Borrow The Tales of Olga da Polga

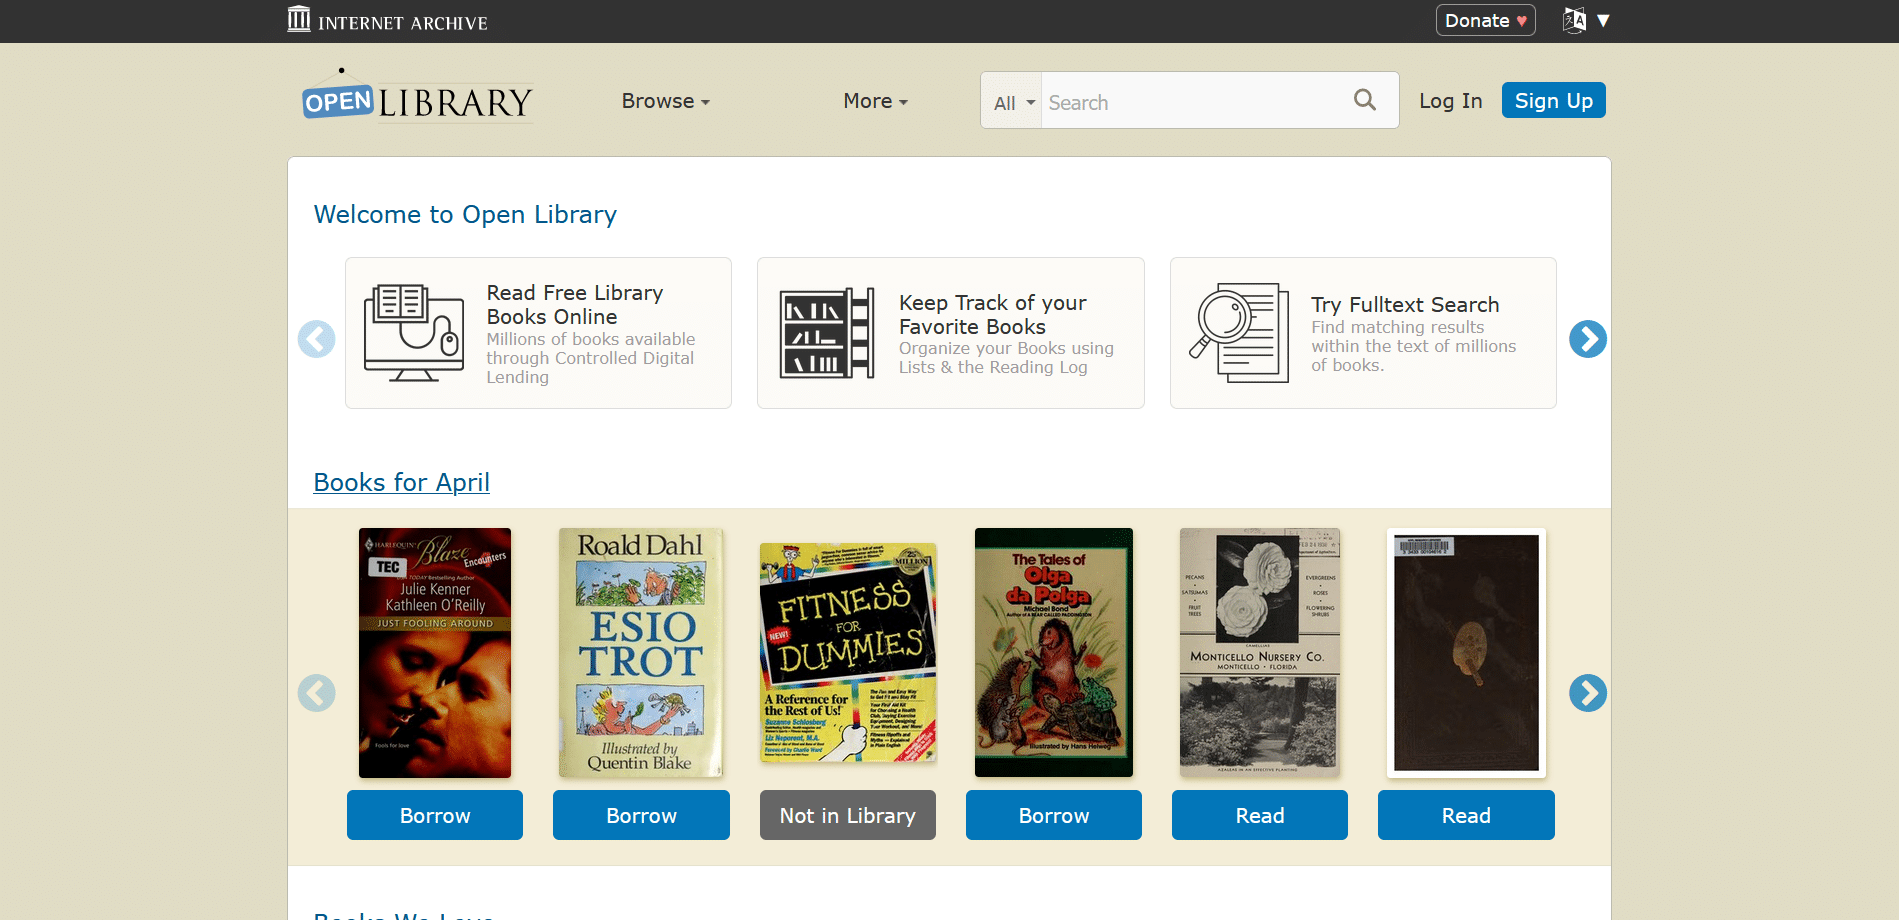(x=1053, y=815)
